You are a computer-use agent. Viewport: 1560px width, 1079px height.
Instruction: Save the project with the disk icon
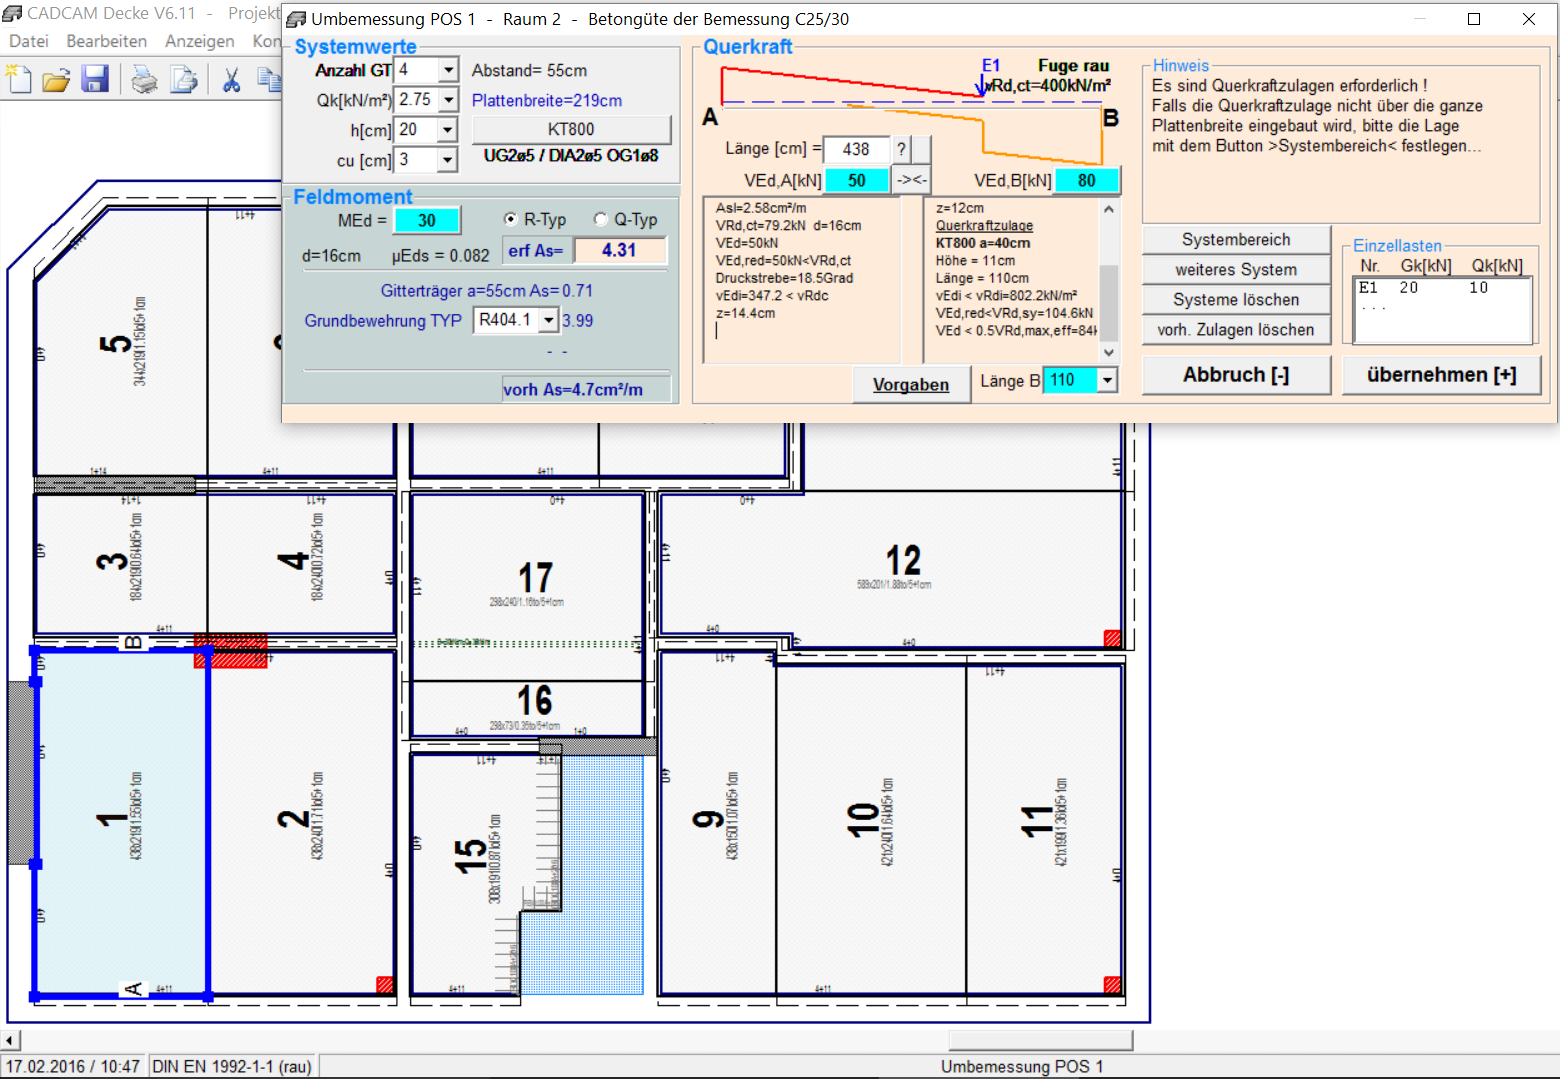click(x=95, y=79)
